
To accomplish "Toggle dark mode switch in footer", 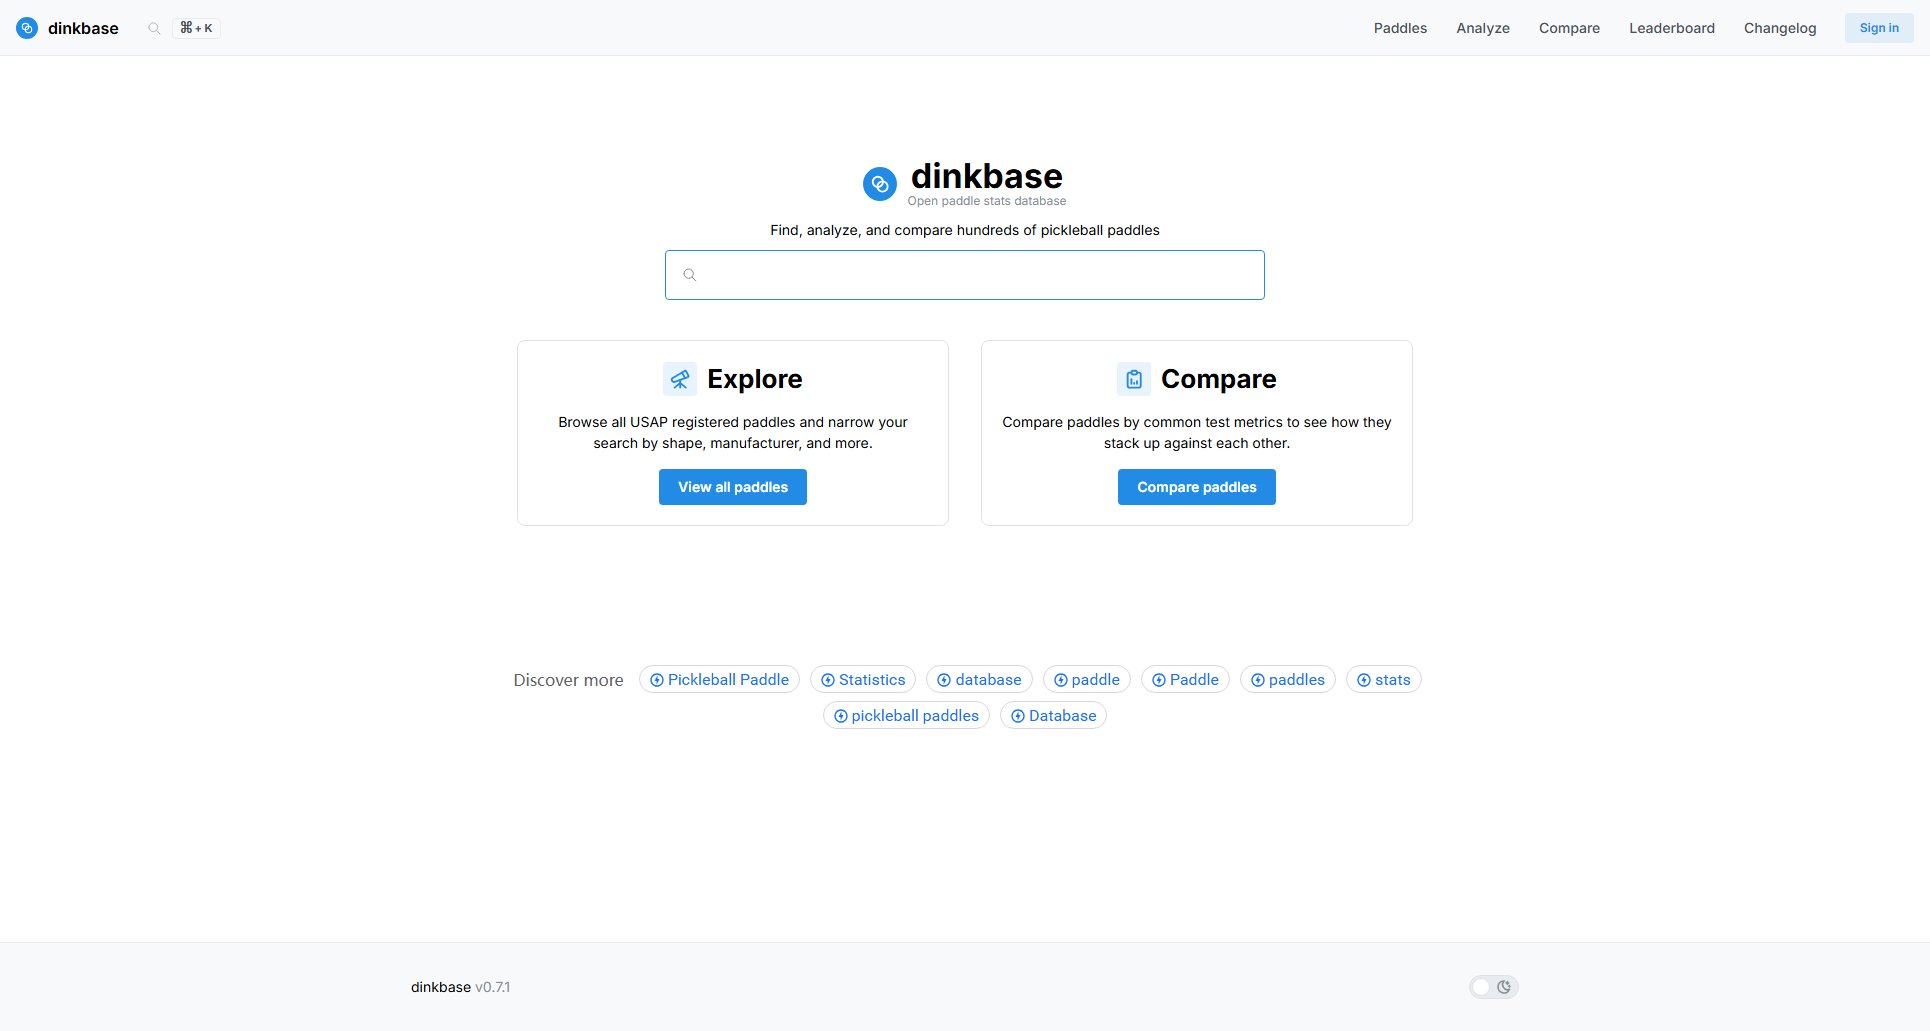I will click(x=1494, y=987).
